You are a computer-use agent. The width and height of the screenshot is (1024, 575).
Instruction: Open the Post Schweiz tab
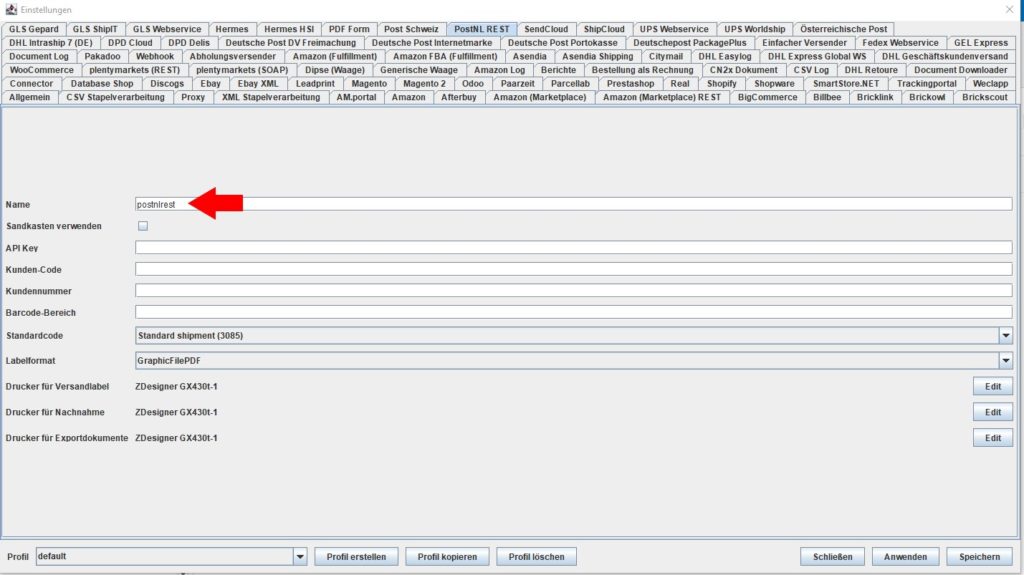[411, 29]
